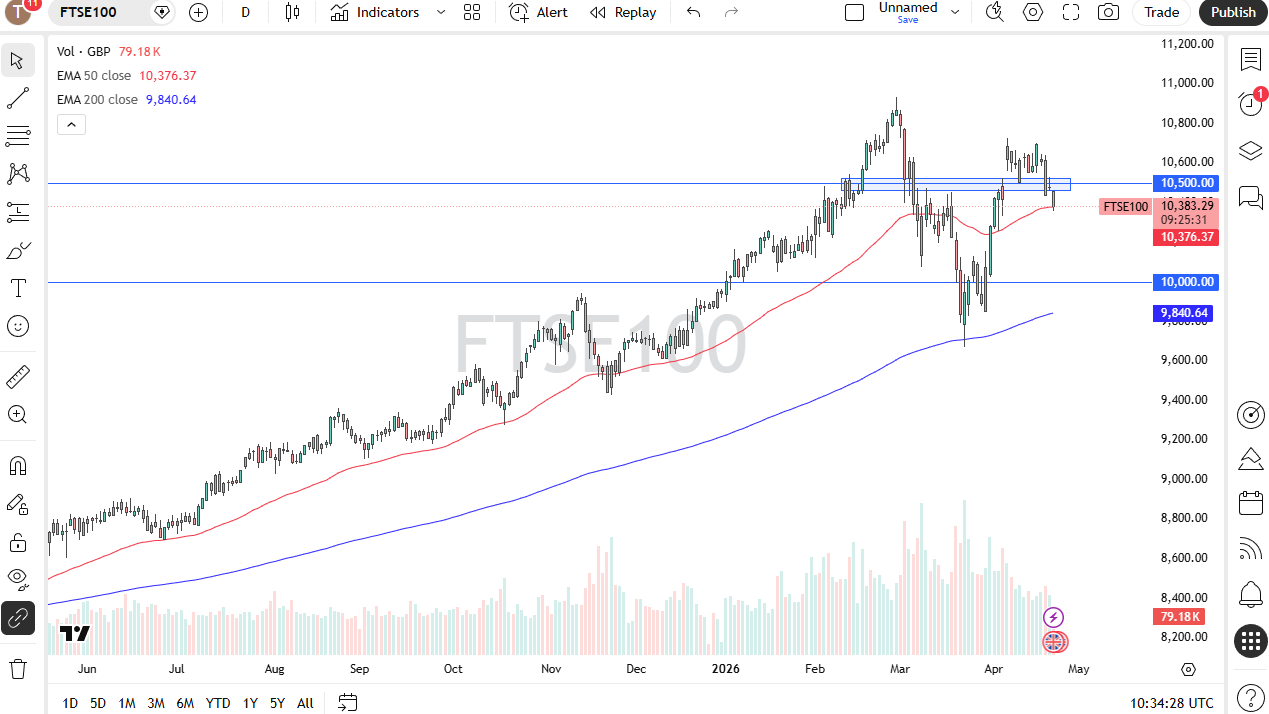This screenshot has height=714, width=1269.
Task: Open the forecasting and measurement tools
Action: pyautogui.click(x=18, y=212)
